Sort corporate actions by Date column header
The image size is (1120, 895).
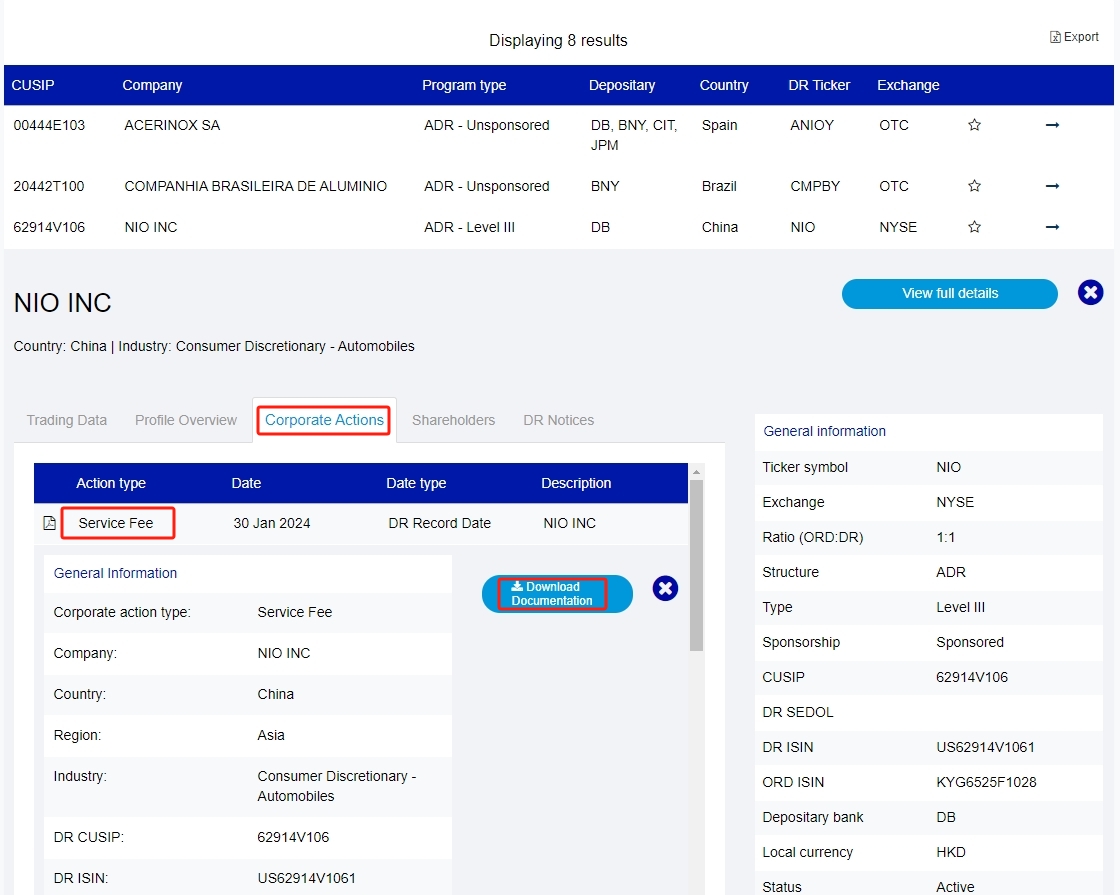[246, 483]
